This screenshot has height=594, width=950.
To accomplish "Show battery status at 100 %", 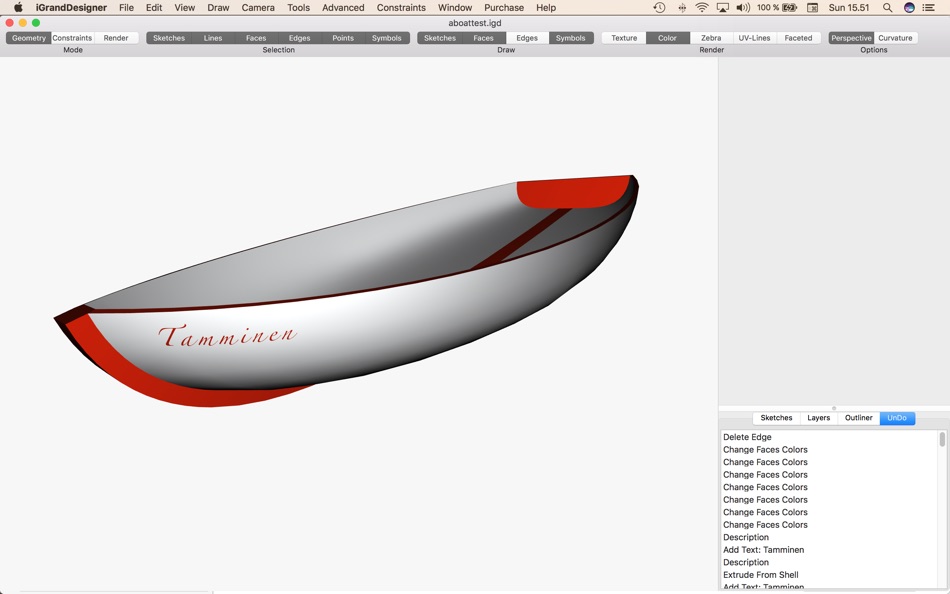I will [777, 7].
